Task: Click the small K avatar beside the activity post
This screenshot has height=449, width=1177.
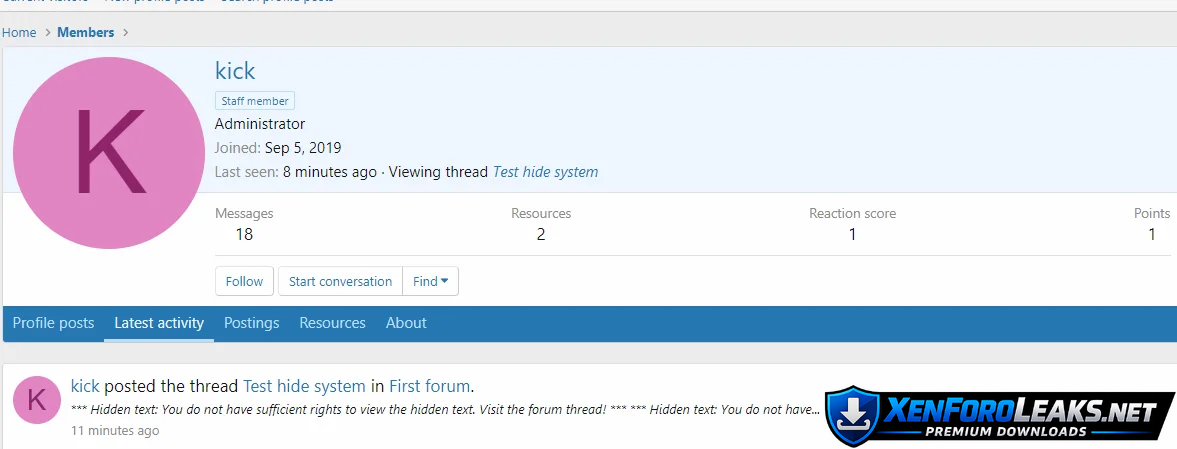Action: pyautogui.click(x=36, y=400)
